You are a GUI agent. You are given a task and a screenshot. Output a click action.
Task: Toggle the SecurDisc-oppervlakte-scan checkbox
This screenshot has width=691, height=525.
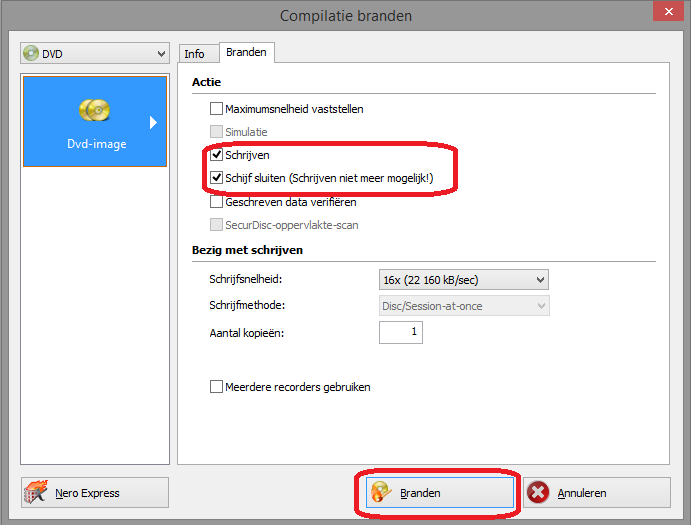click(216, 224)
